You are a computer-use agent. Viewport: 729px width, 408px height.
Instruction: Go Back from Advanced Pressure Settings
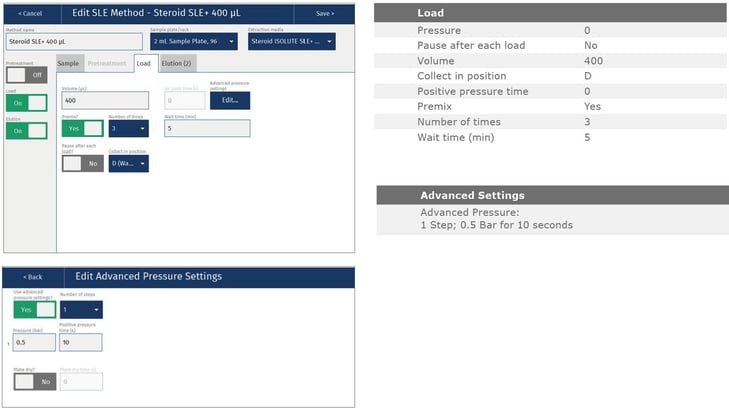pos(33,276)
